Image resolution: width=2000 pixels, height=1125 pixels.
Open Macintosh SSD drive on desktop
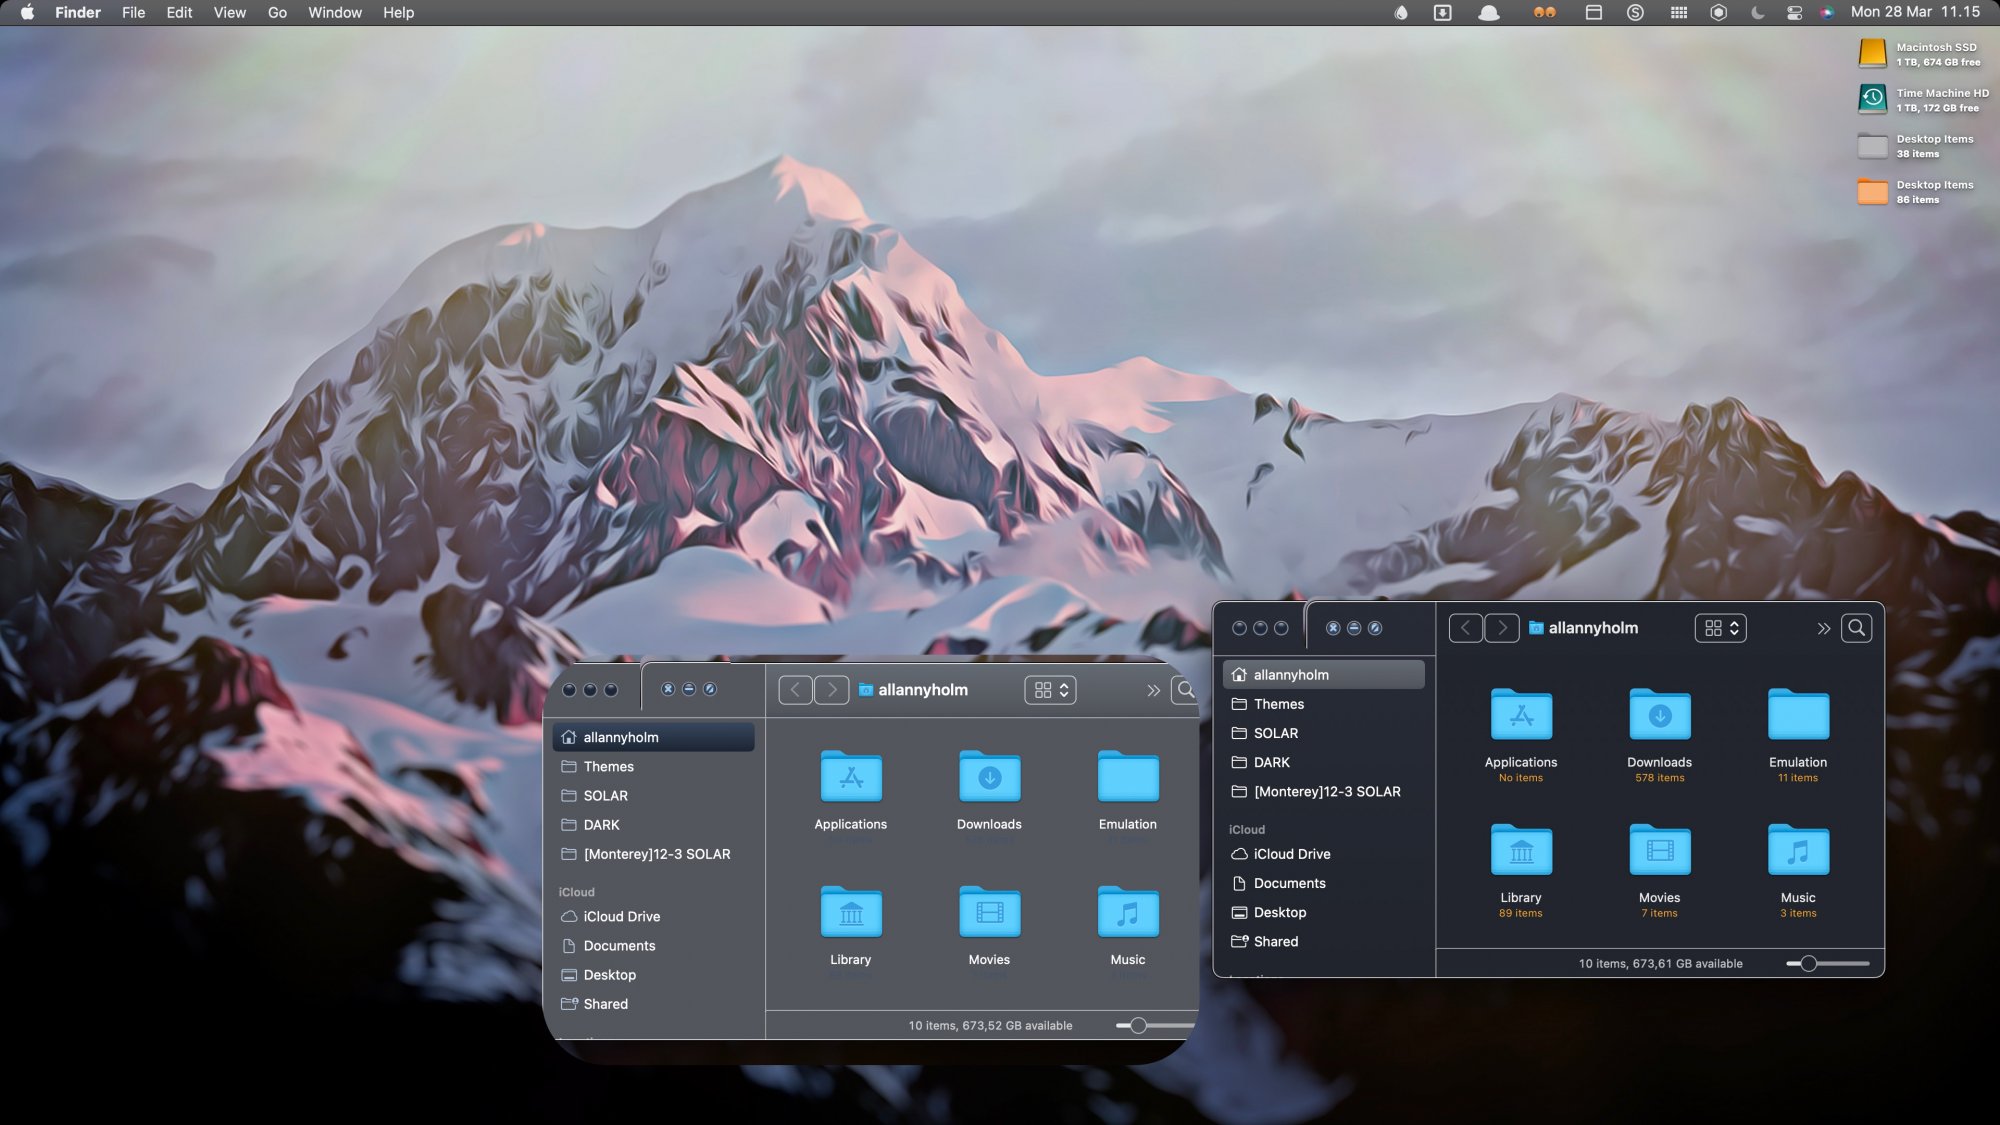tap(1872, 54)
